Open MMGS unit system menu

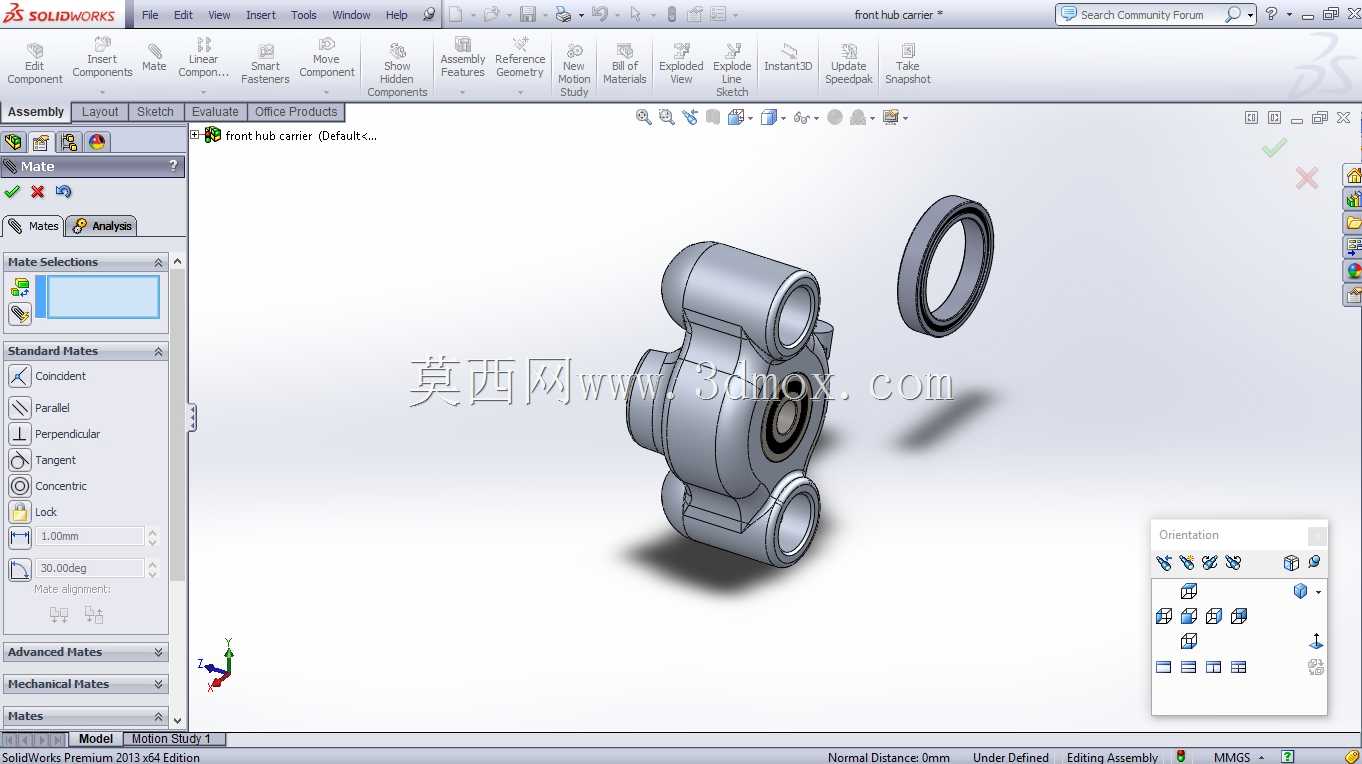1237,757
